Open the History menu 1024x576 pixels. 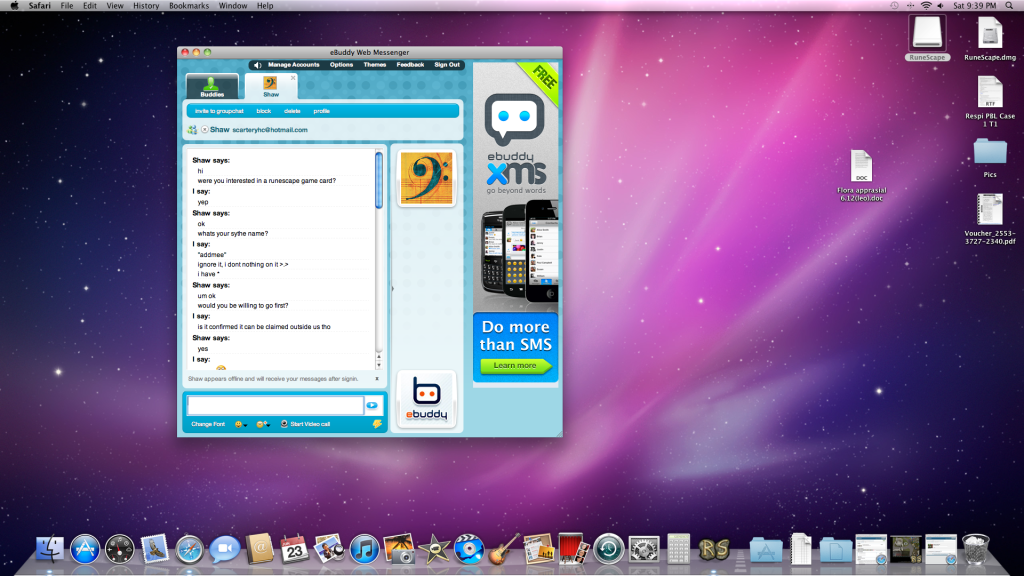[146, 5]
